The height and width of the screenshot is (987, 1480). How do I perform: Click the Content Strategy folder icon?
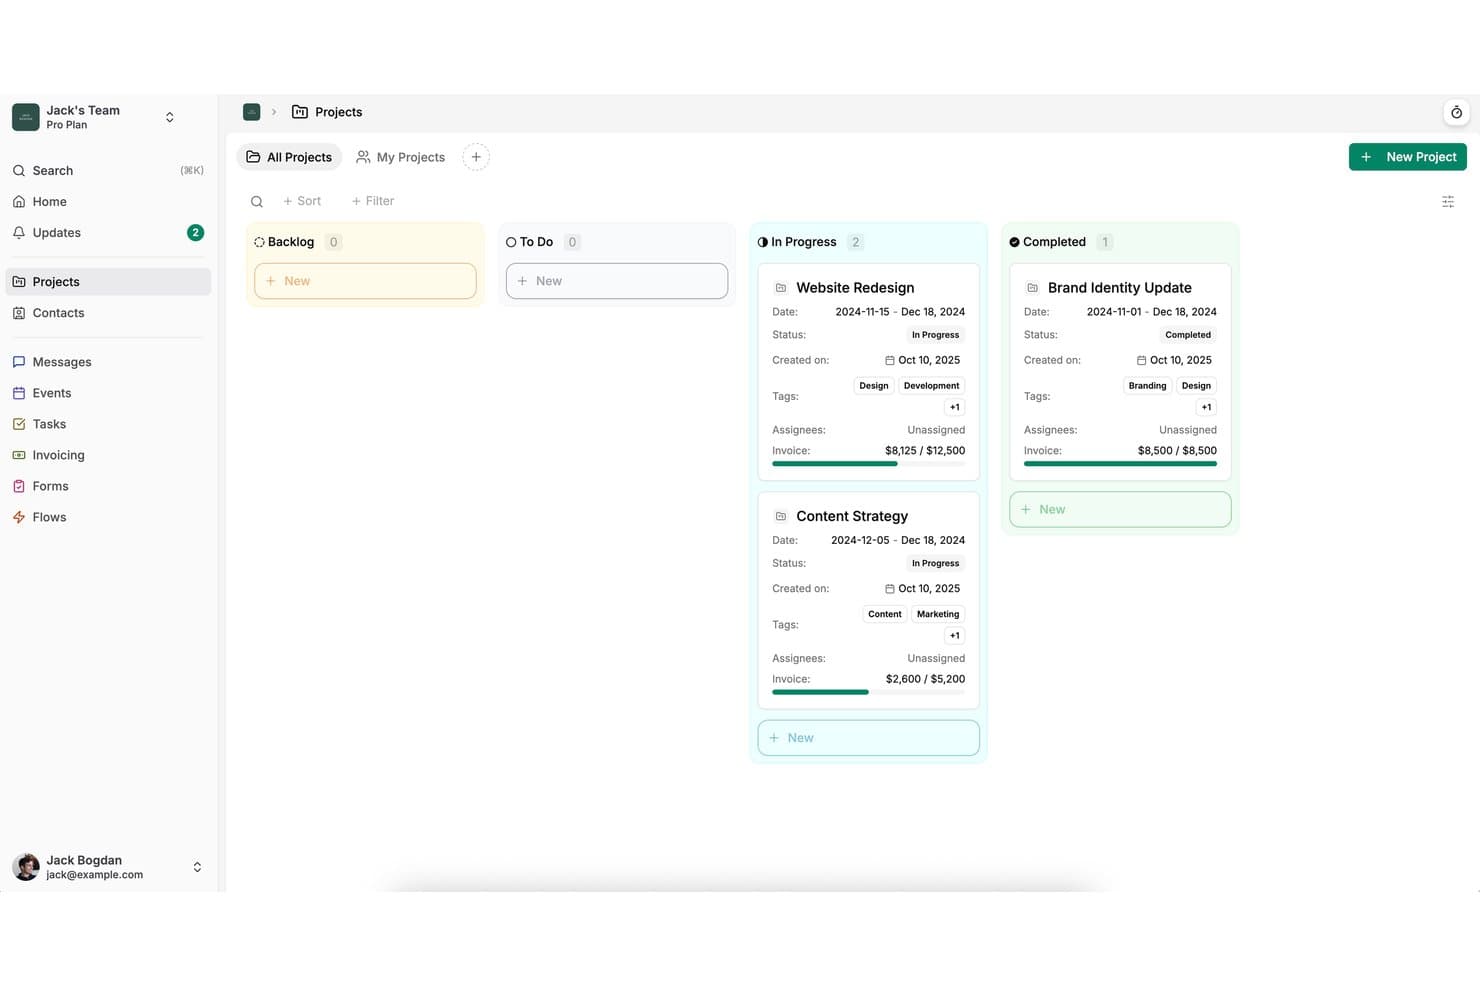pos(781,516)
